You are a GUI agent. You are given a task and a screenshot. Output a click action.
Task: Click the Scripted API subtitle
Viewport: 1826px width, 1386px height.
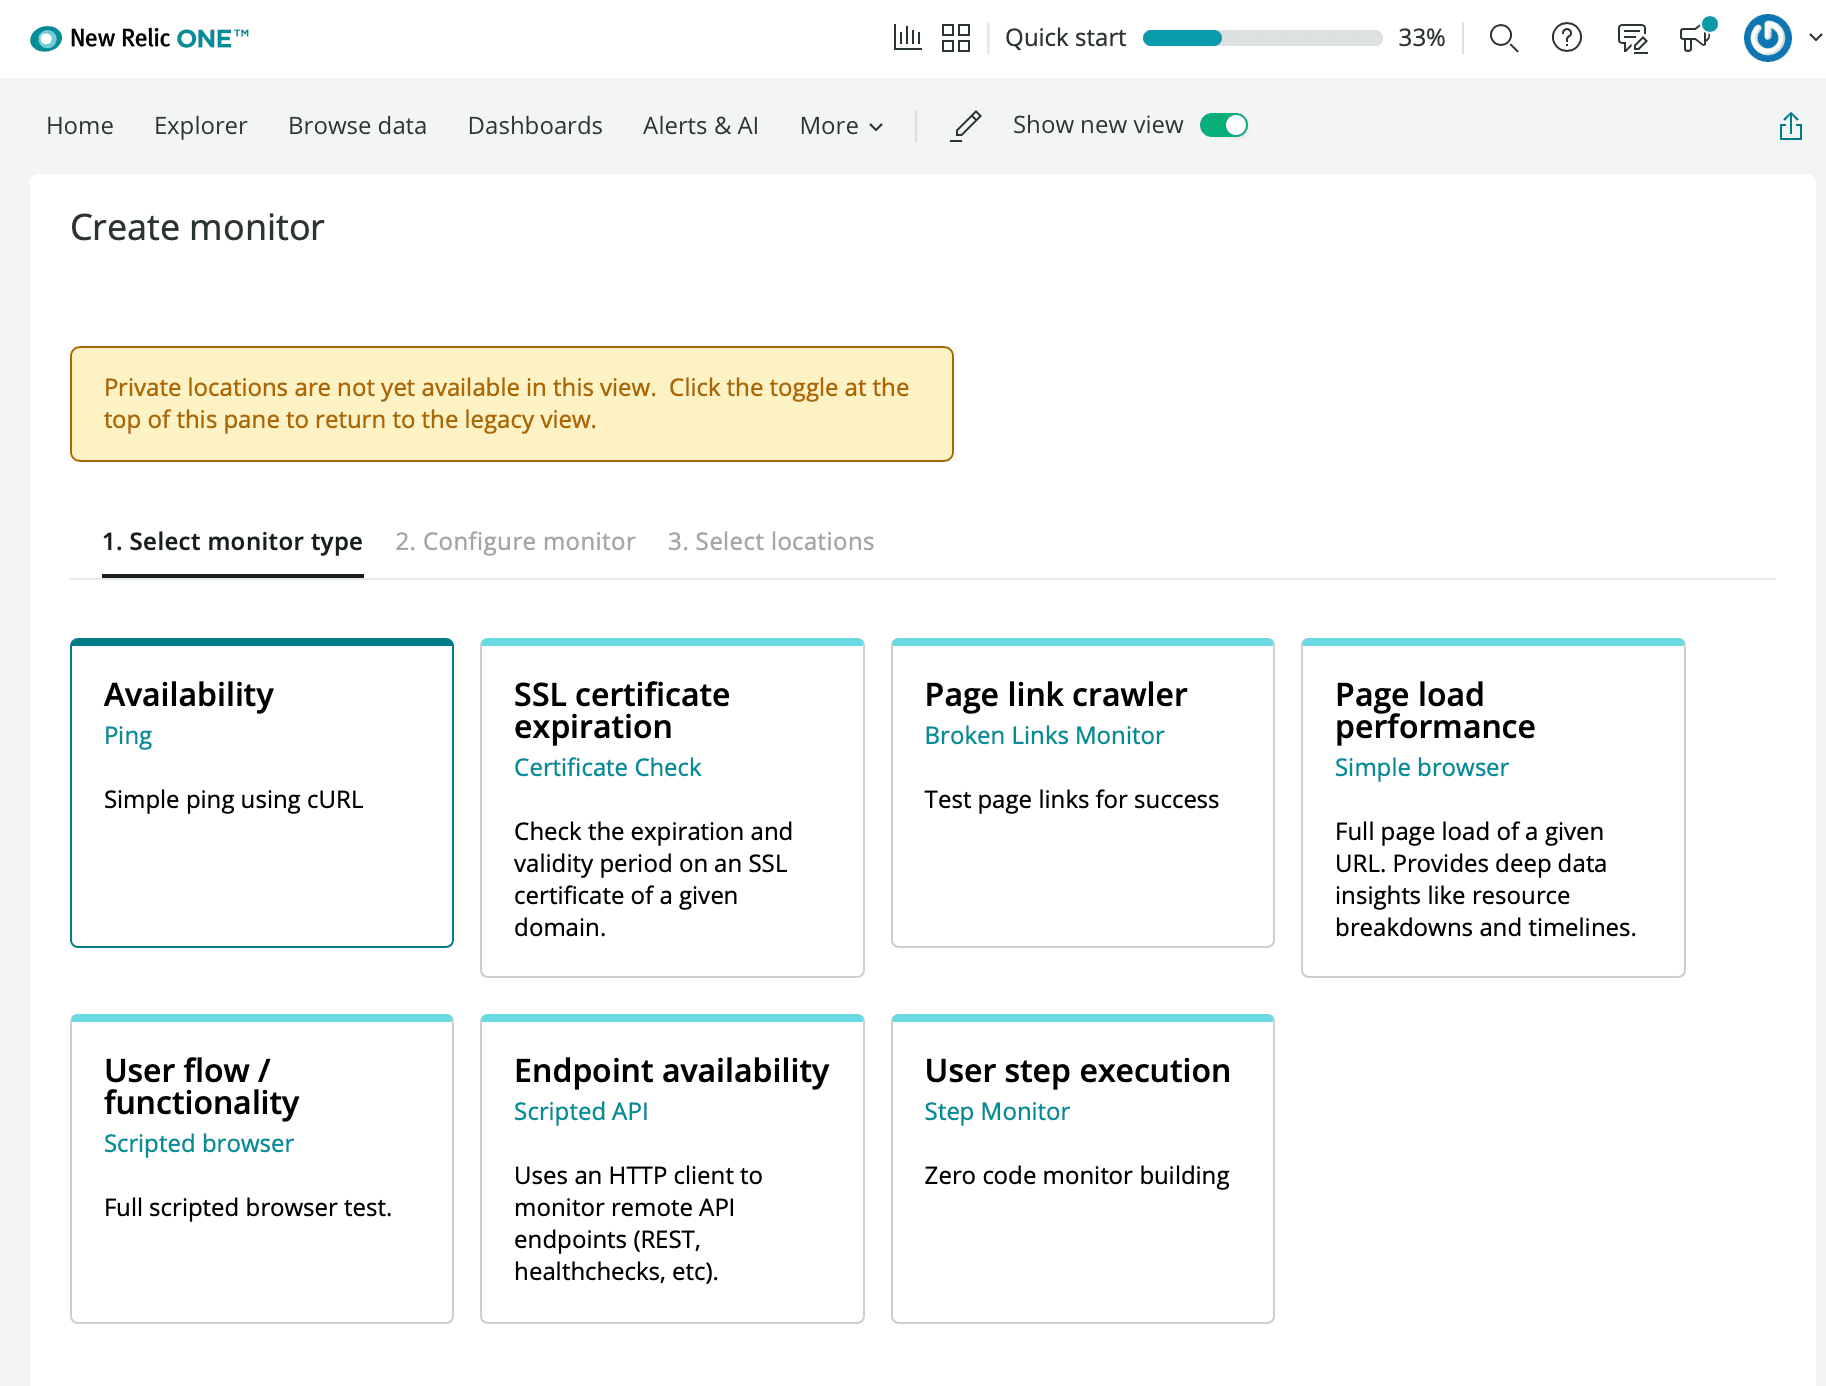581,1112
